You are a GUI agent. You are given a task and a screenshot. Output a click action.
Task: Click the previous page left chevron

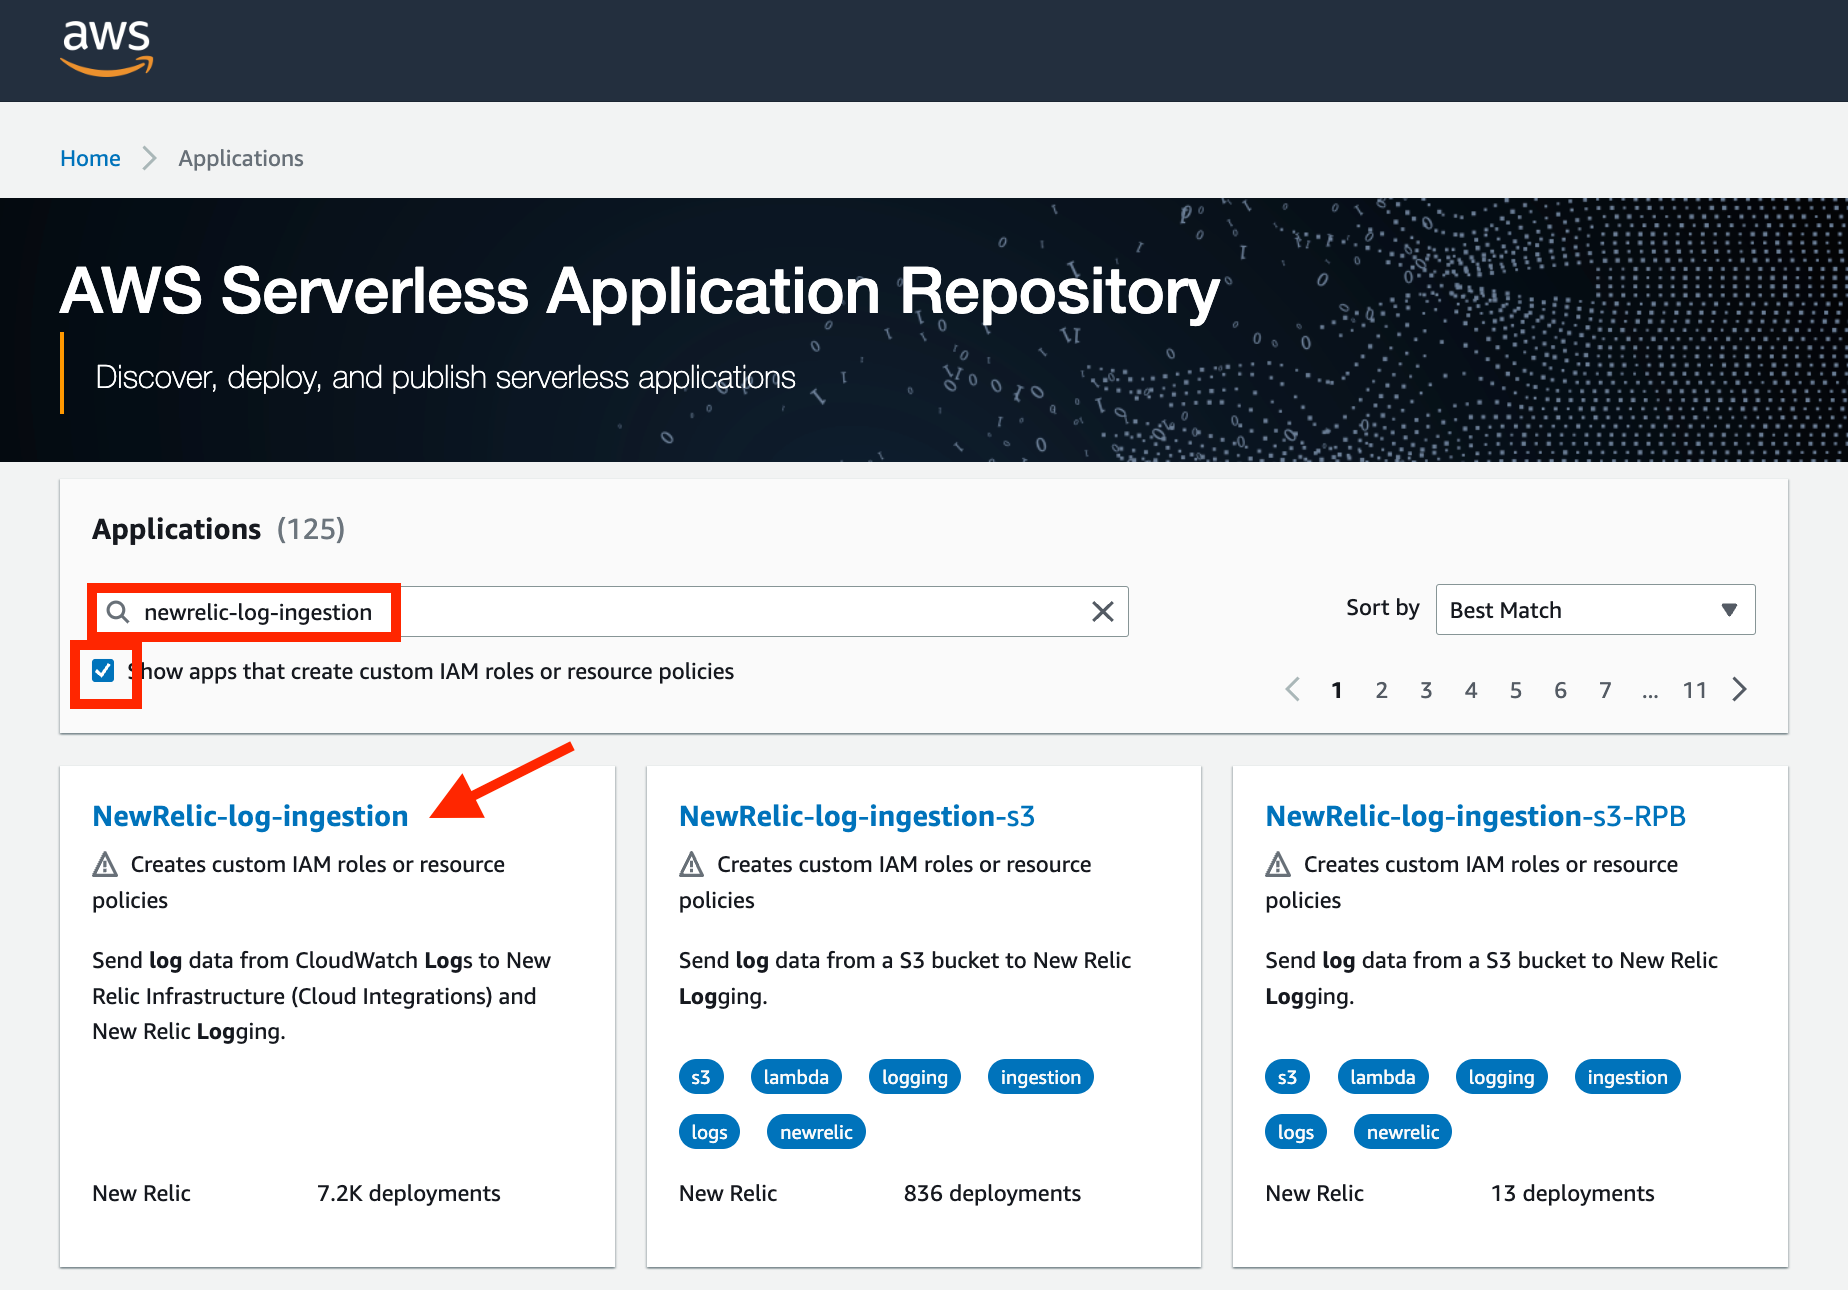pyautogui.click(x=1292, y=689)
